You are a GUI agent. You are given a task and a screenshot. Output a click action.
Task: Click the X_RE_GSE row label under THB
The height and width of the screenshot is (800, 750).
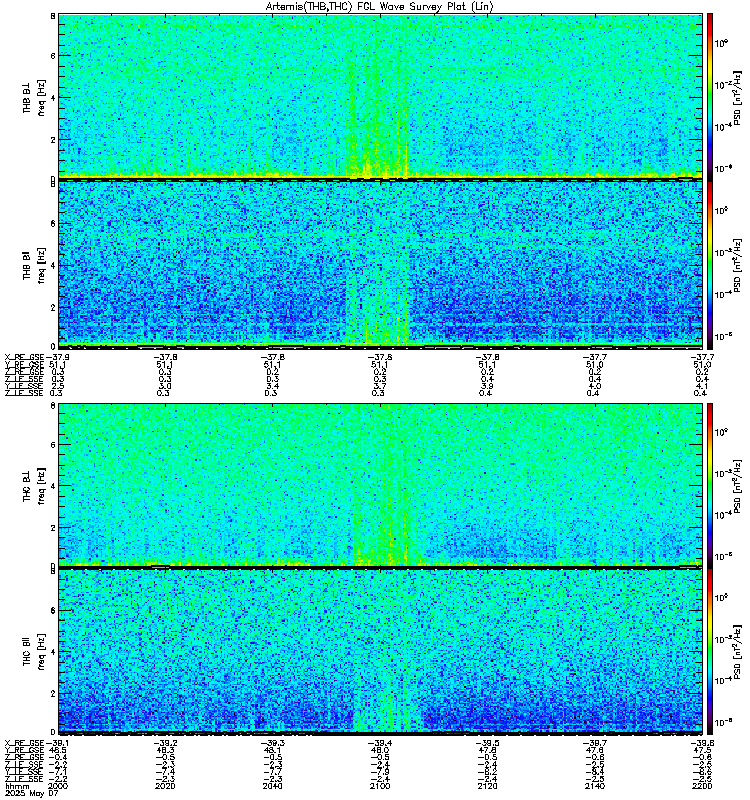(24, 358)
